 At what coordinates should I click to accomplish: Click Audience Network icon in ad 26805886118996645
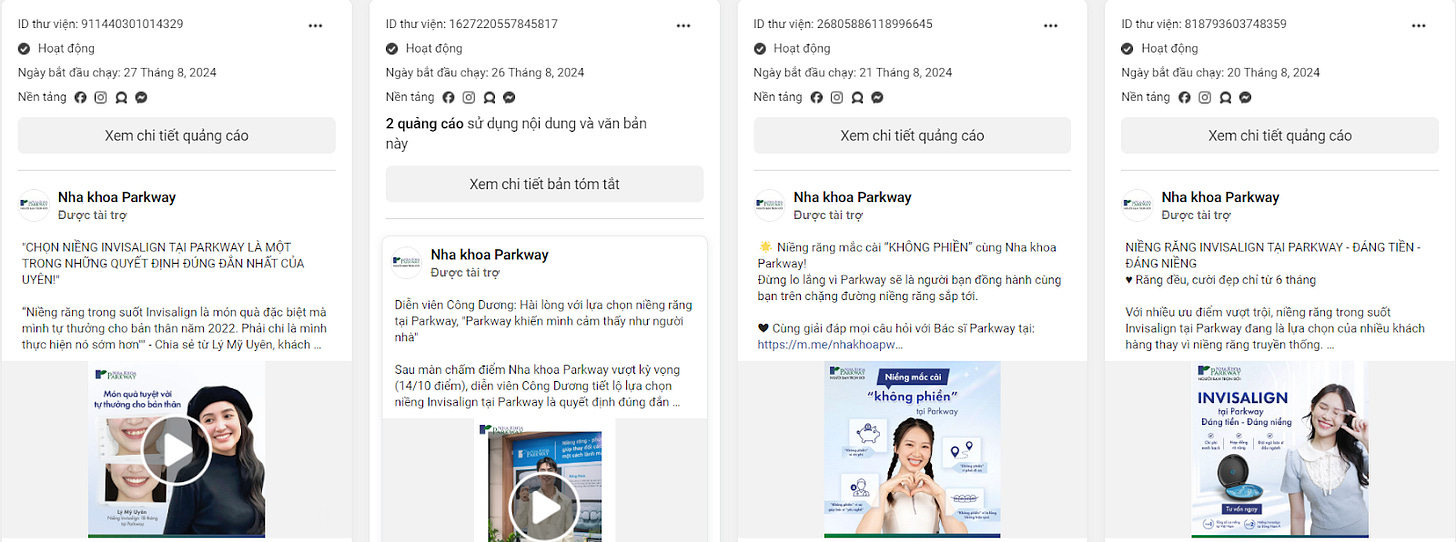coord(857,98)
